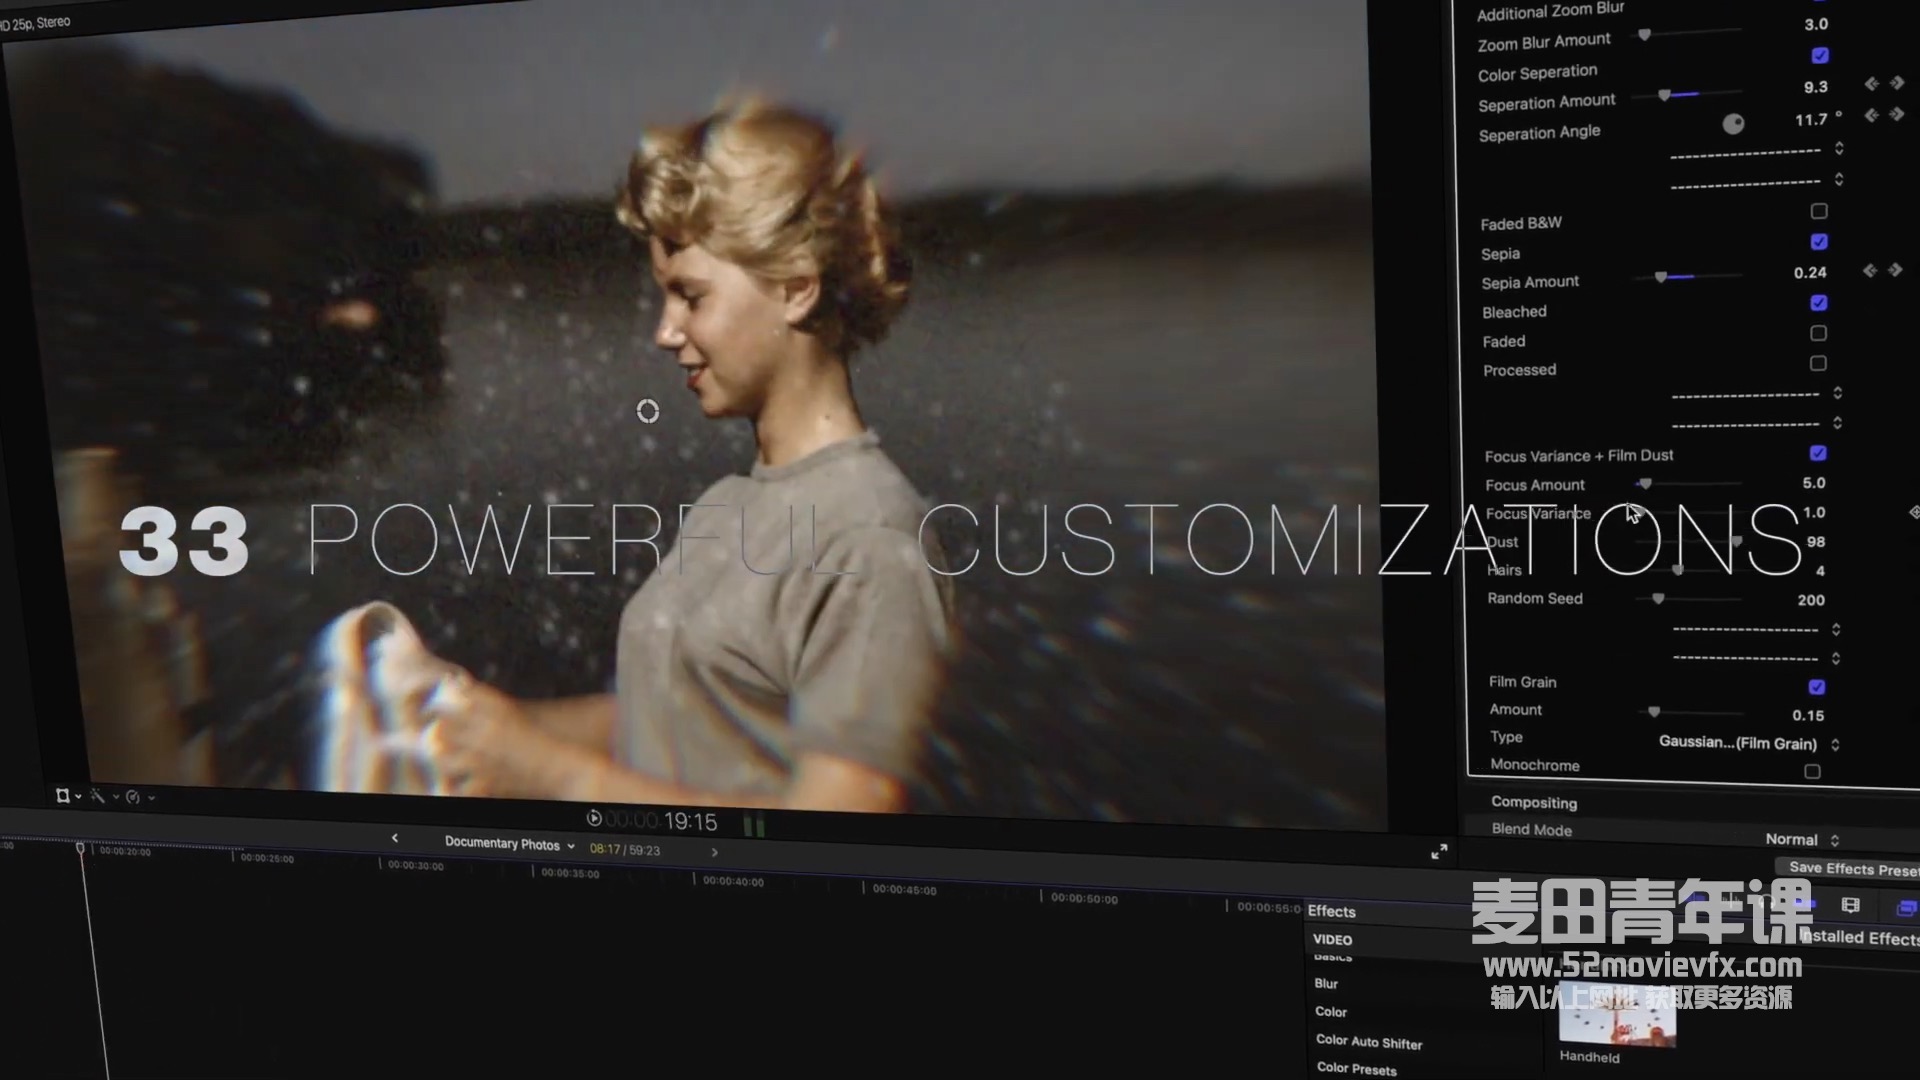This screenshot has width=1920, height=1080.
Task: Go back in timeline history arrow
Action: click(395, 838)
